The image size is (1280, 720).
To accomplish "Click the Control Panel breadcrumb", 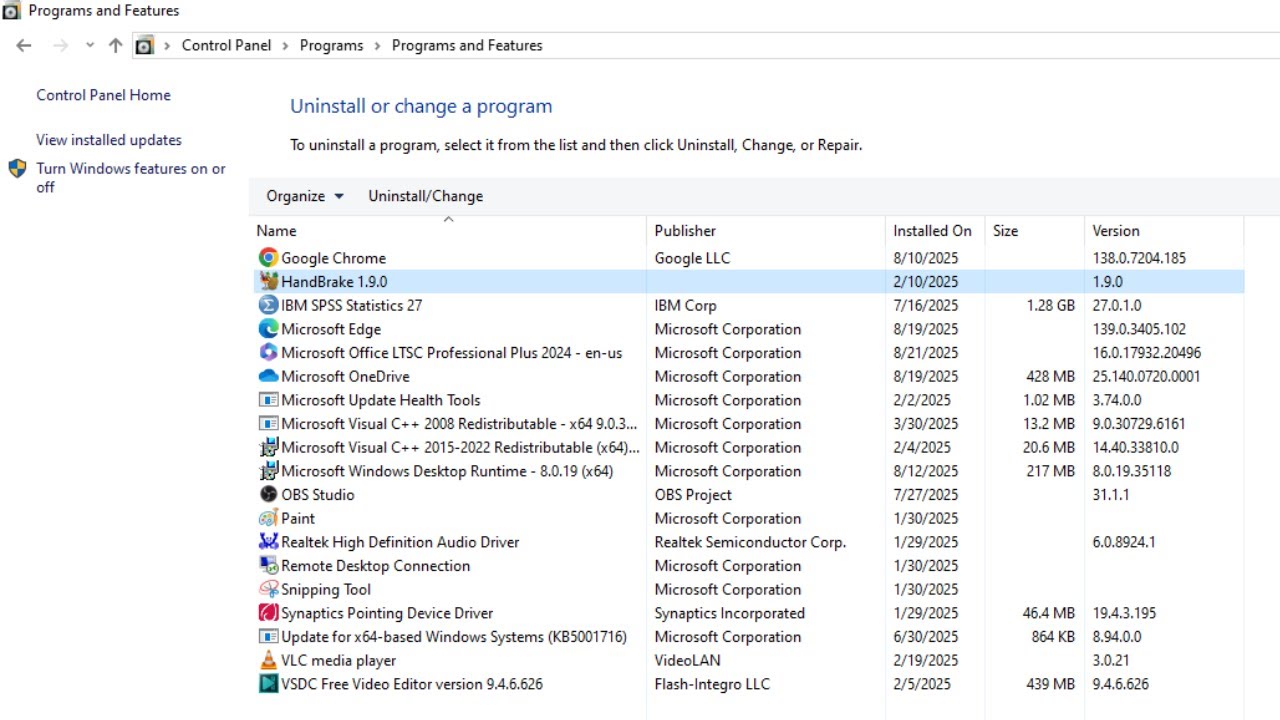I will [226, 45].
